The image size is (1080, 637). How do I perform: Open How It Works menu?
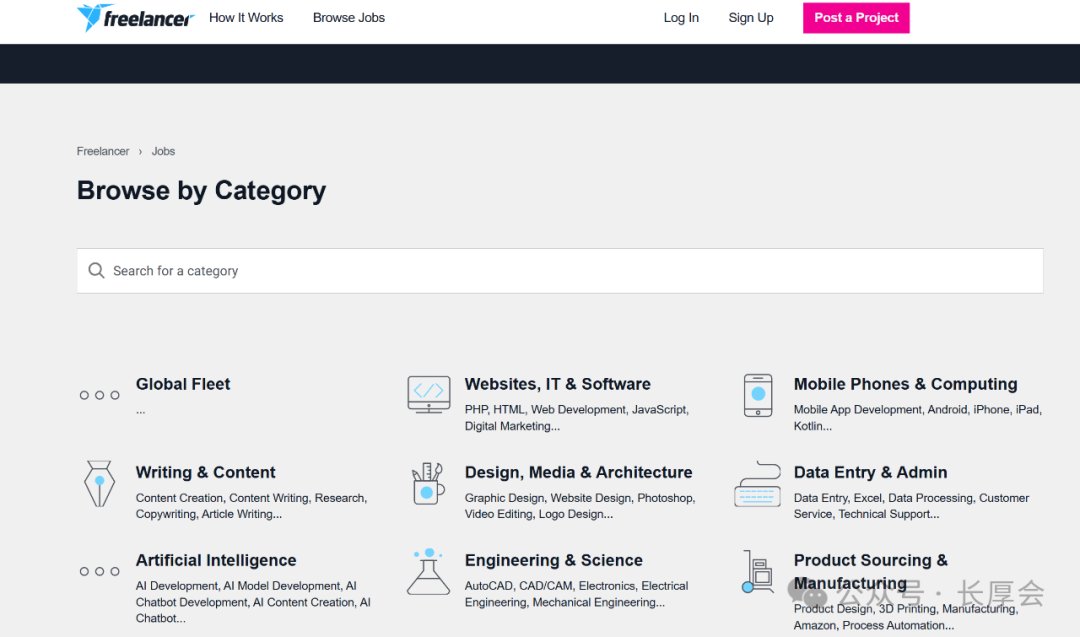coord(246,18)
